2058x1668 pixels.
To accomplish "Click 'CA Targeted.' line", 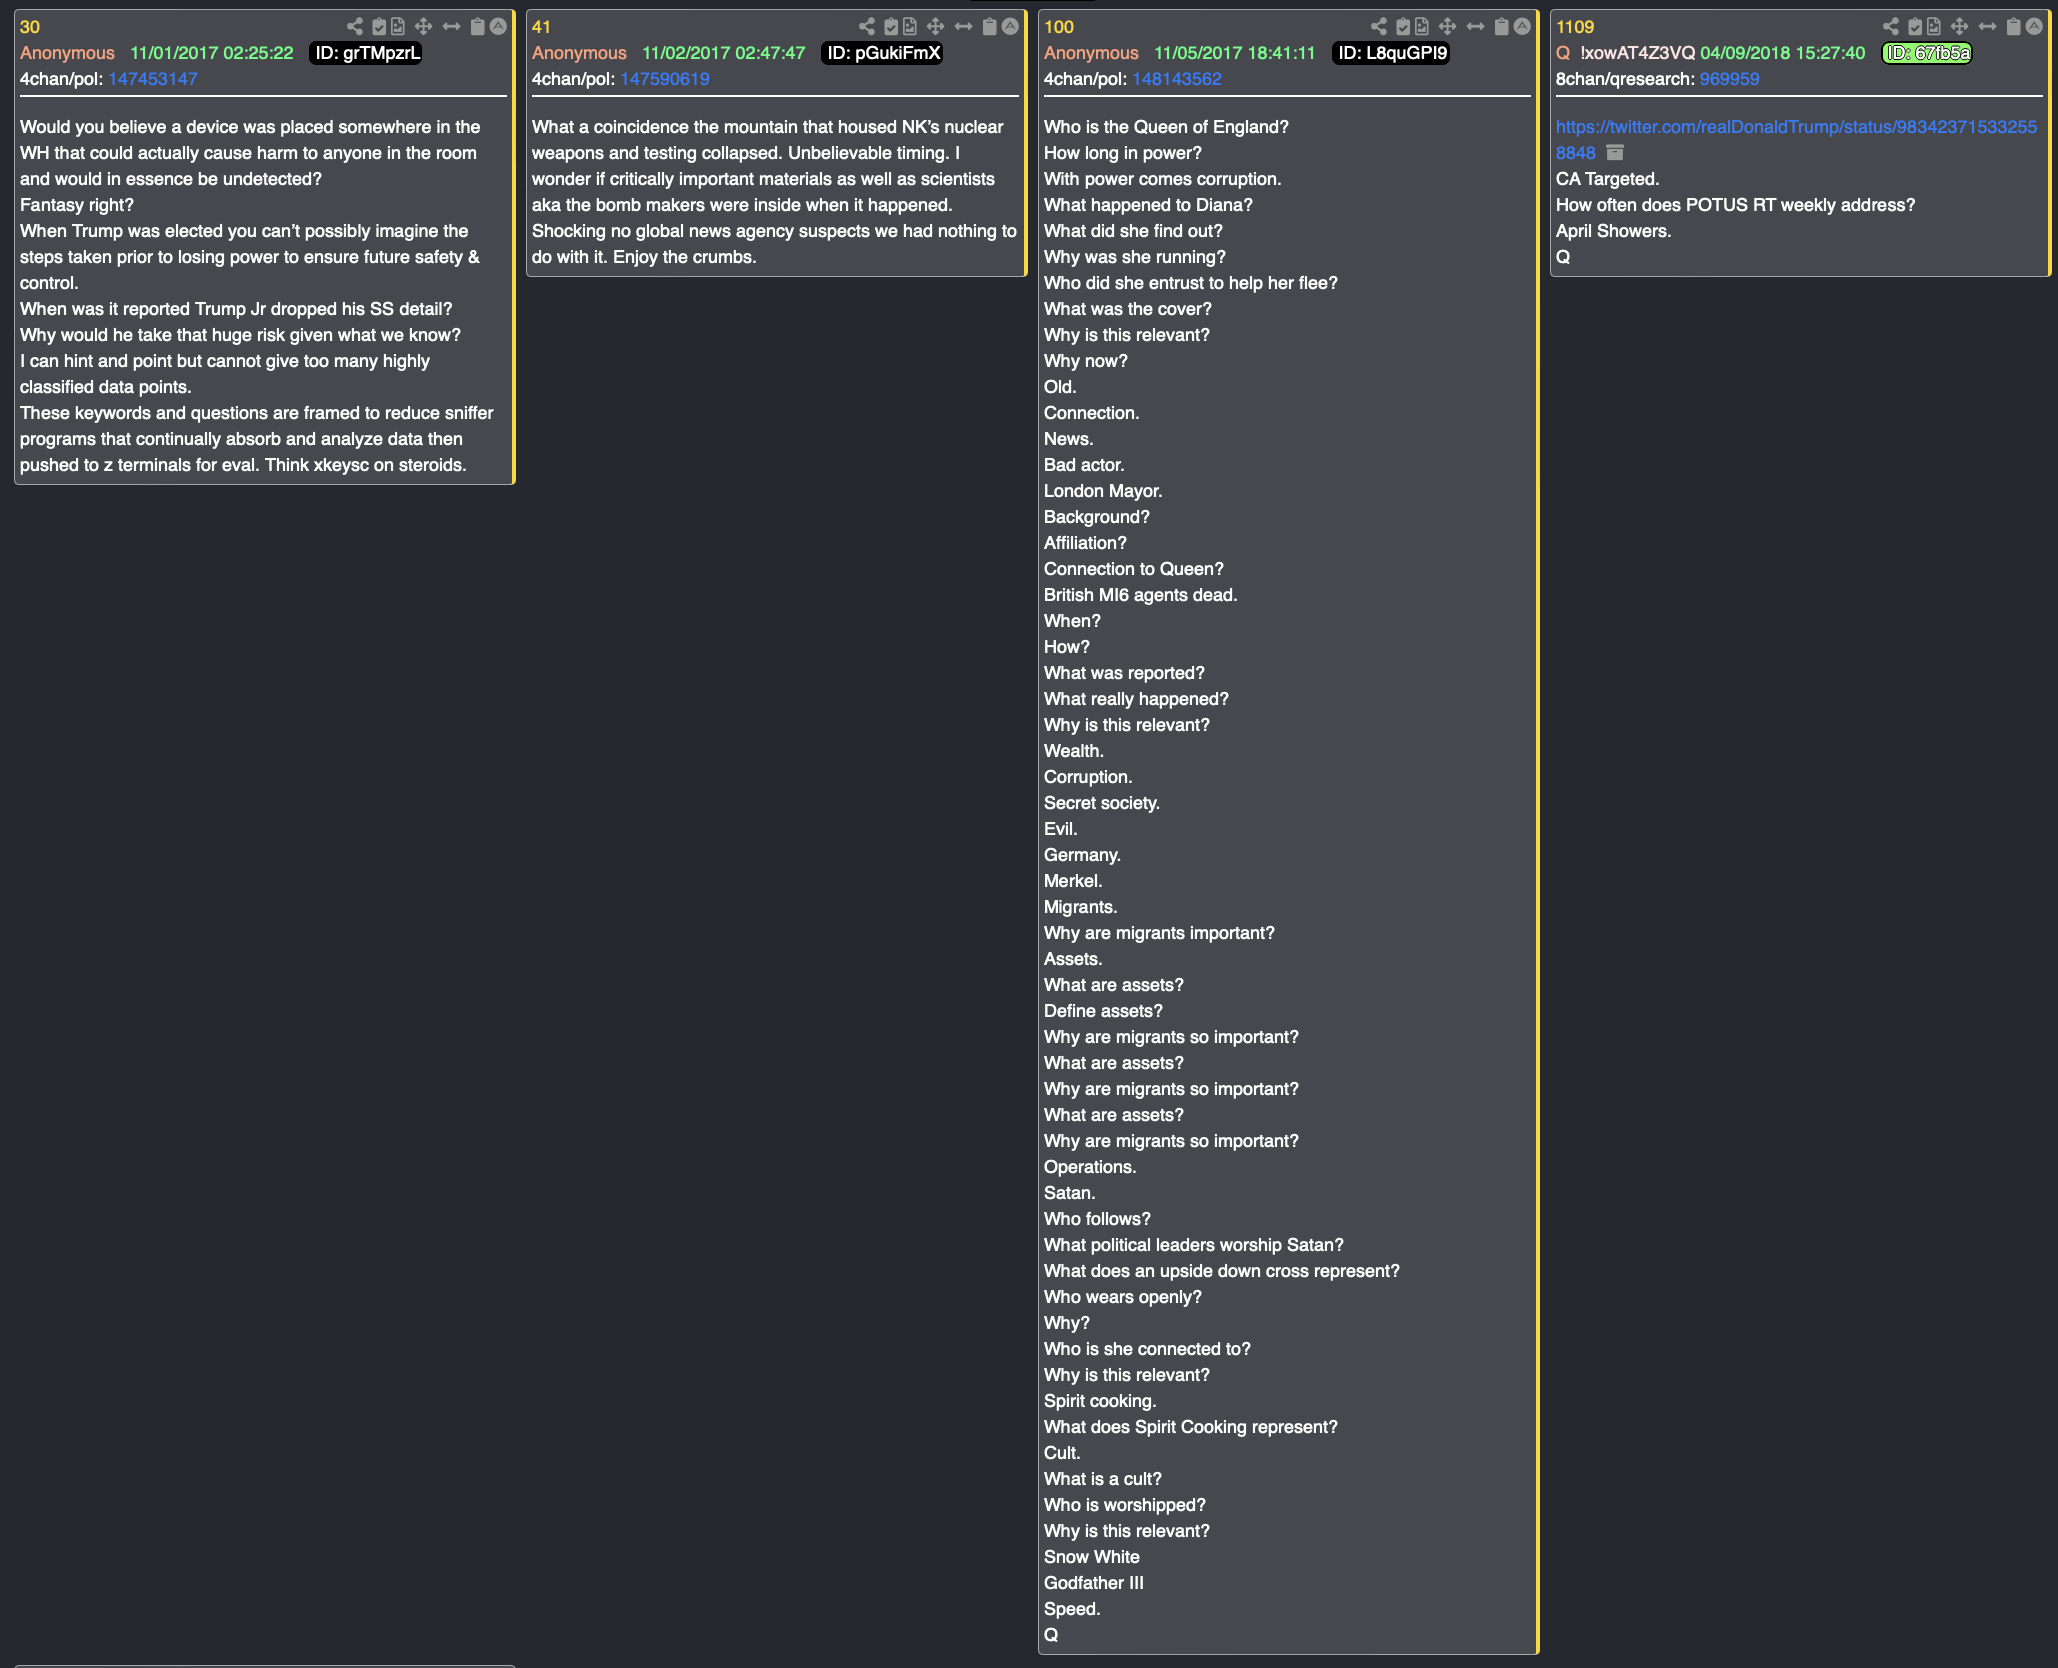I will click(x=1607, y=179).
